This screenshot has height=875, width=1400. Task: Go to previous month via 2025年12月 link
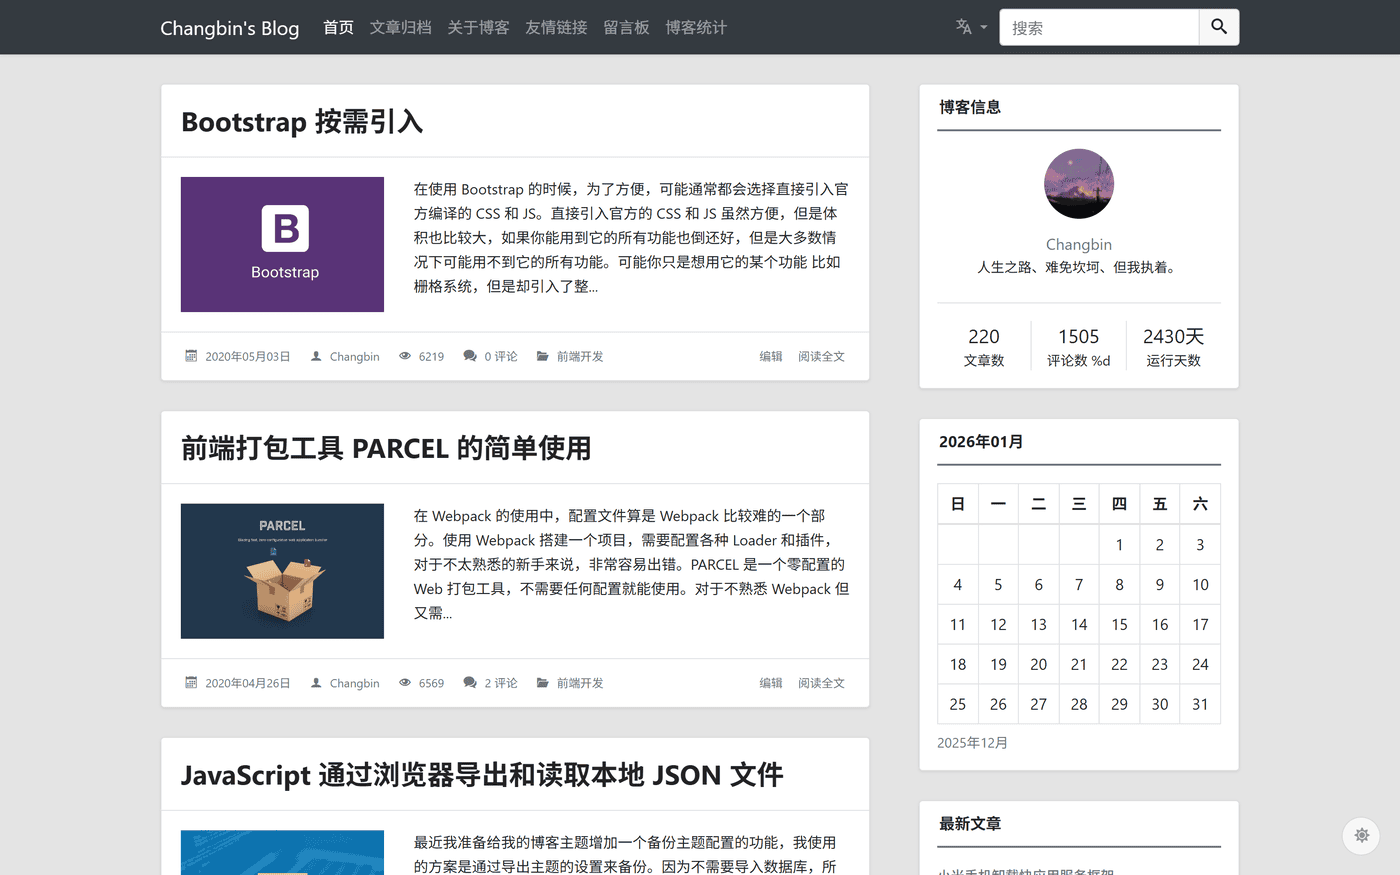click(972, 743)
